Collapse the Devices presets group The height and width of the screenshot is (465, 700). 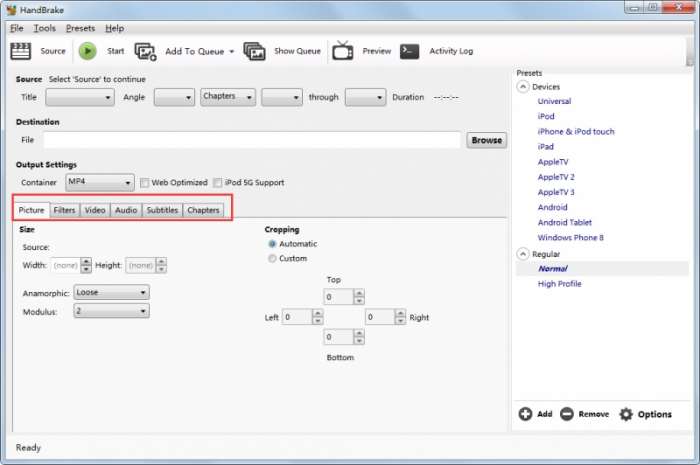pos(523,87)
